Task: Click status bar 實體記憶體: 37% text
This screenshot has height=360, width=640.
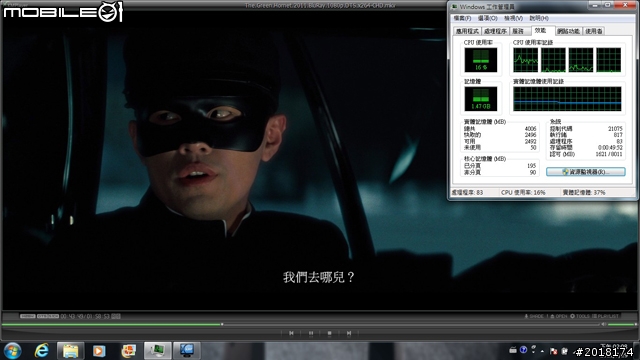Action: (x=584, y=192)
